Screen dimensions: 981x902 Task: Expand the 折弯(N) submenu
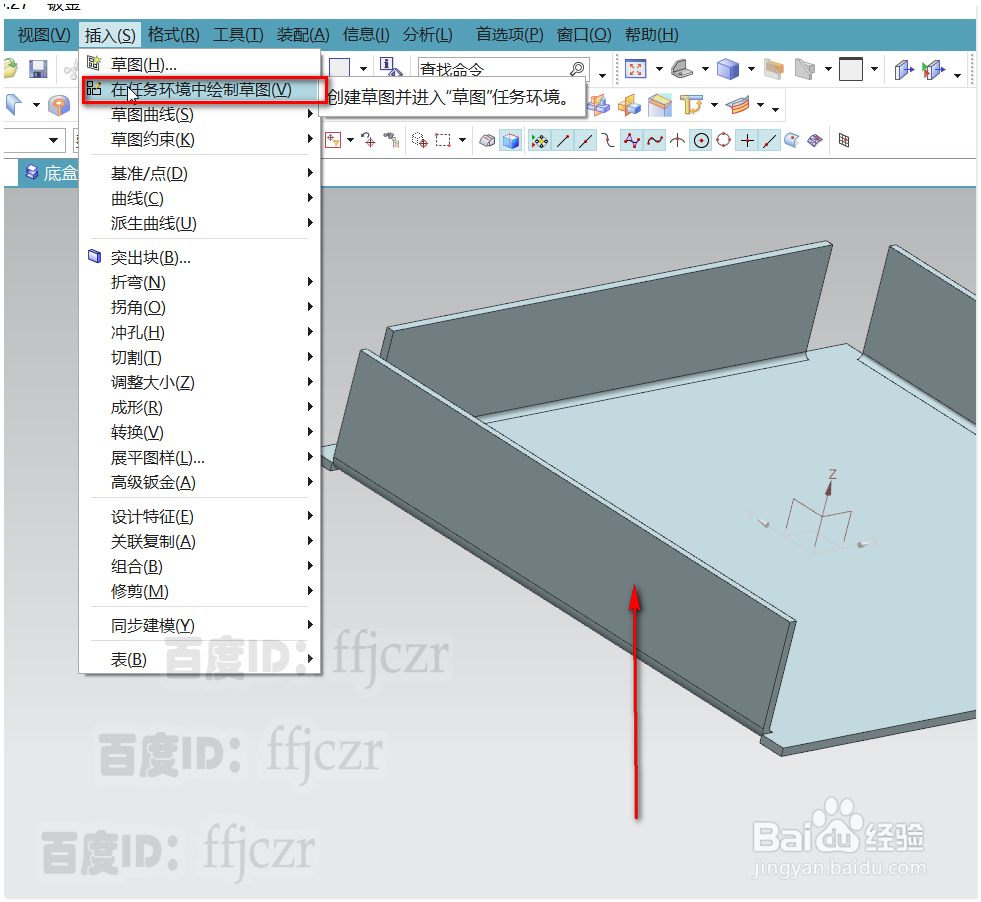200,282
